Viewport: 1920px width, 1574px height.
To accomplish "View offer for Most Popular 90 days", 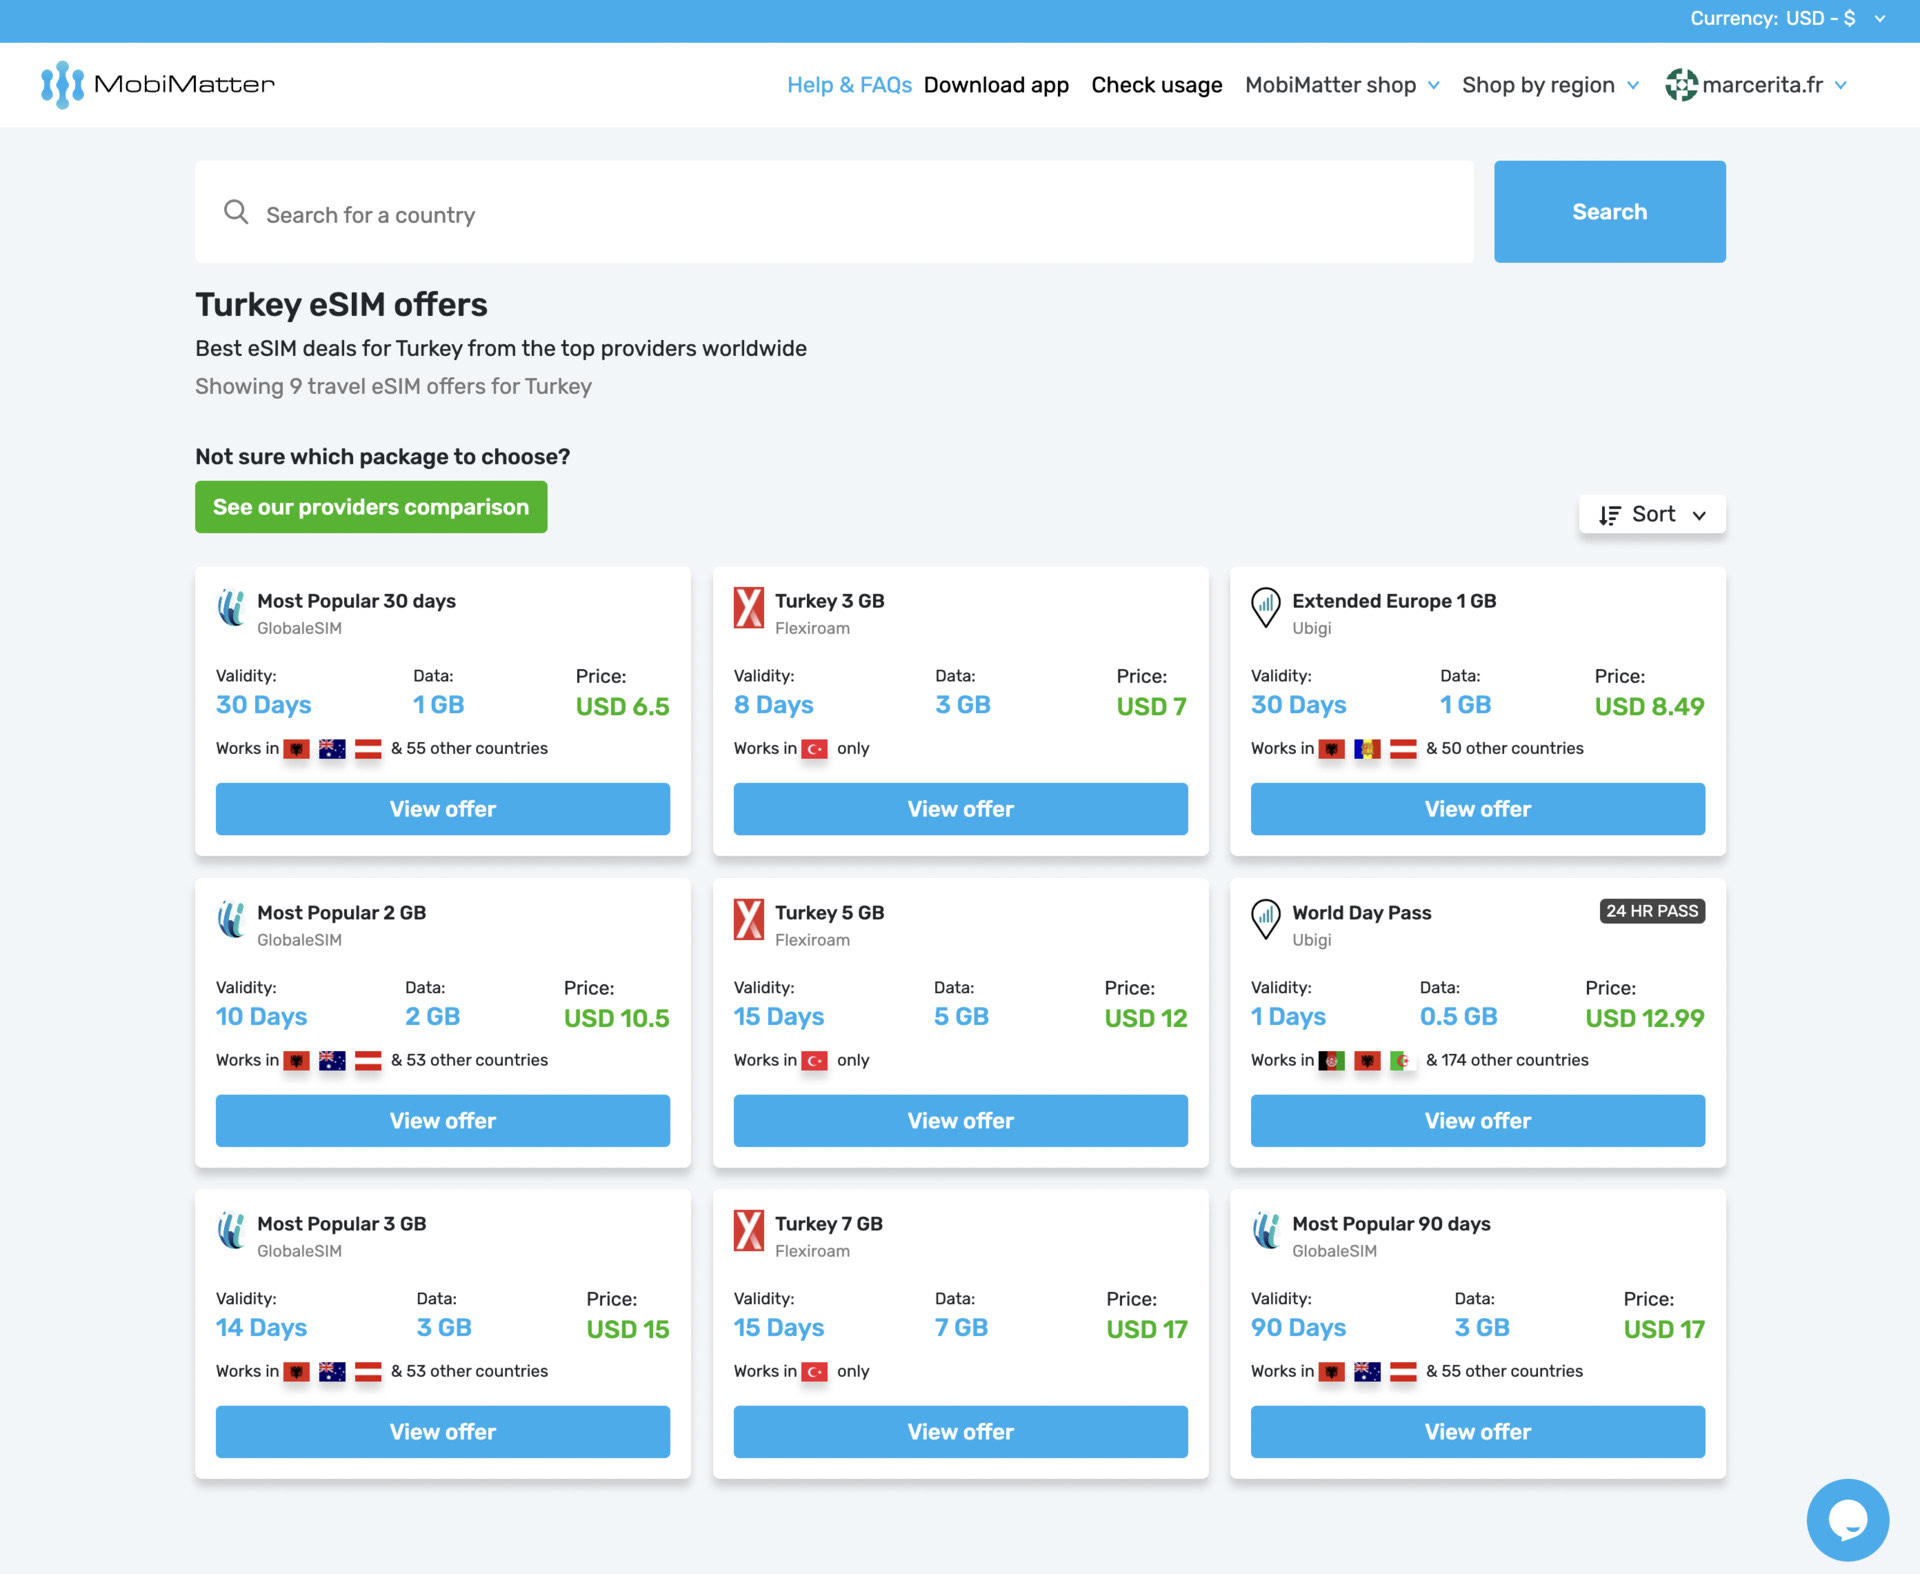I will point(1477,1432).
